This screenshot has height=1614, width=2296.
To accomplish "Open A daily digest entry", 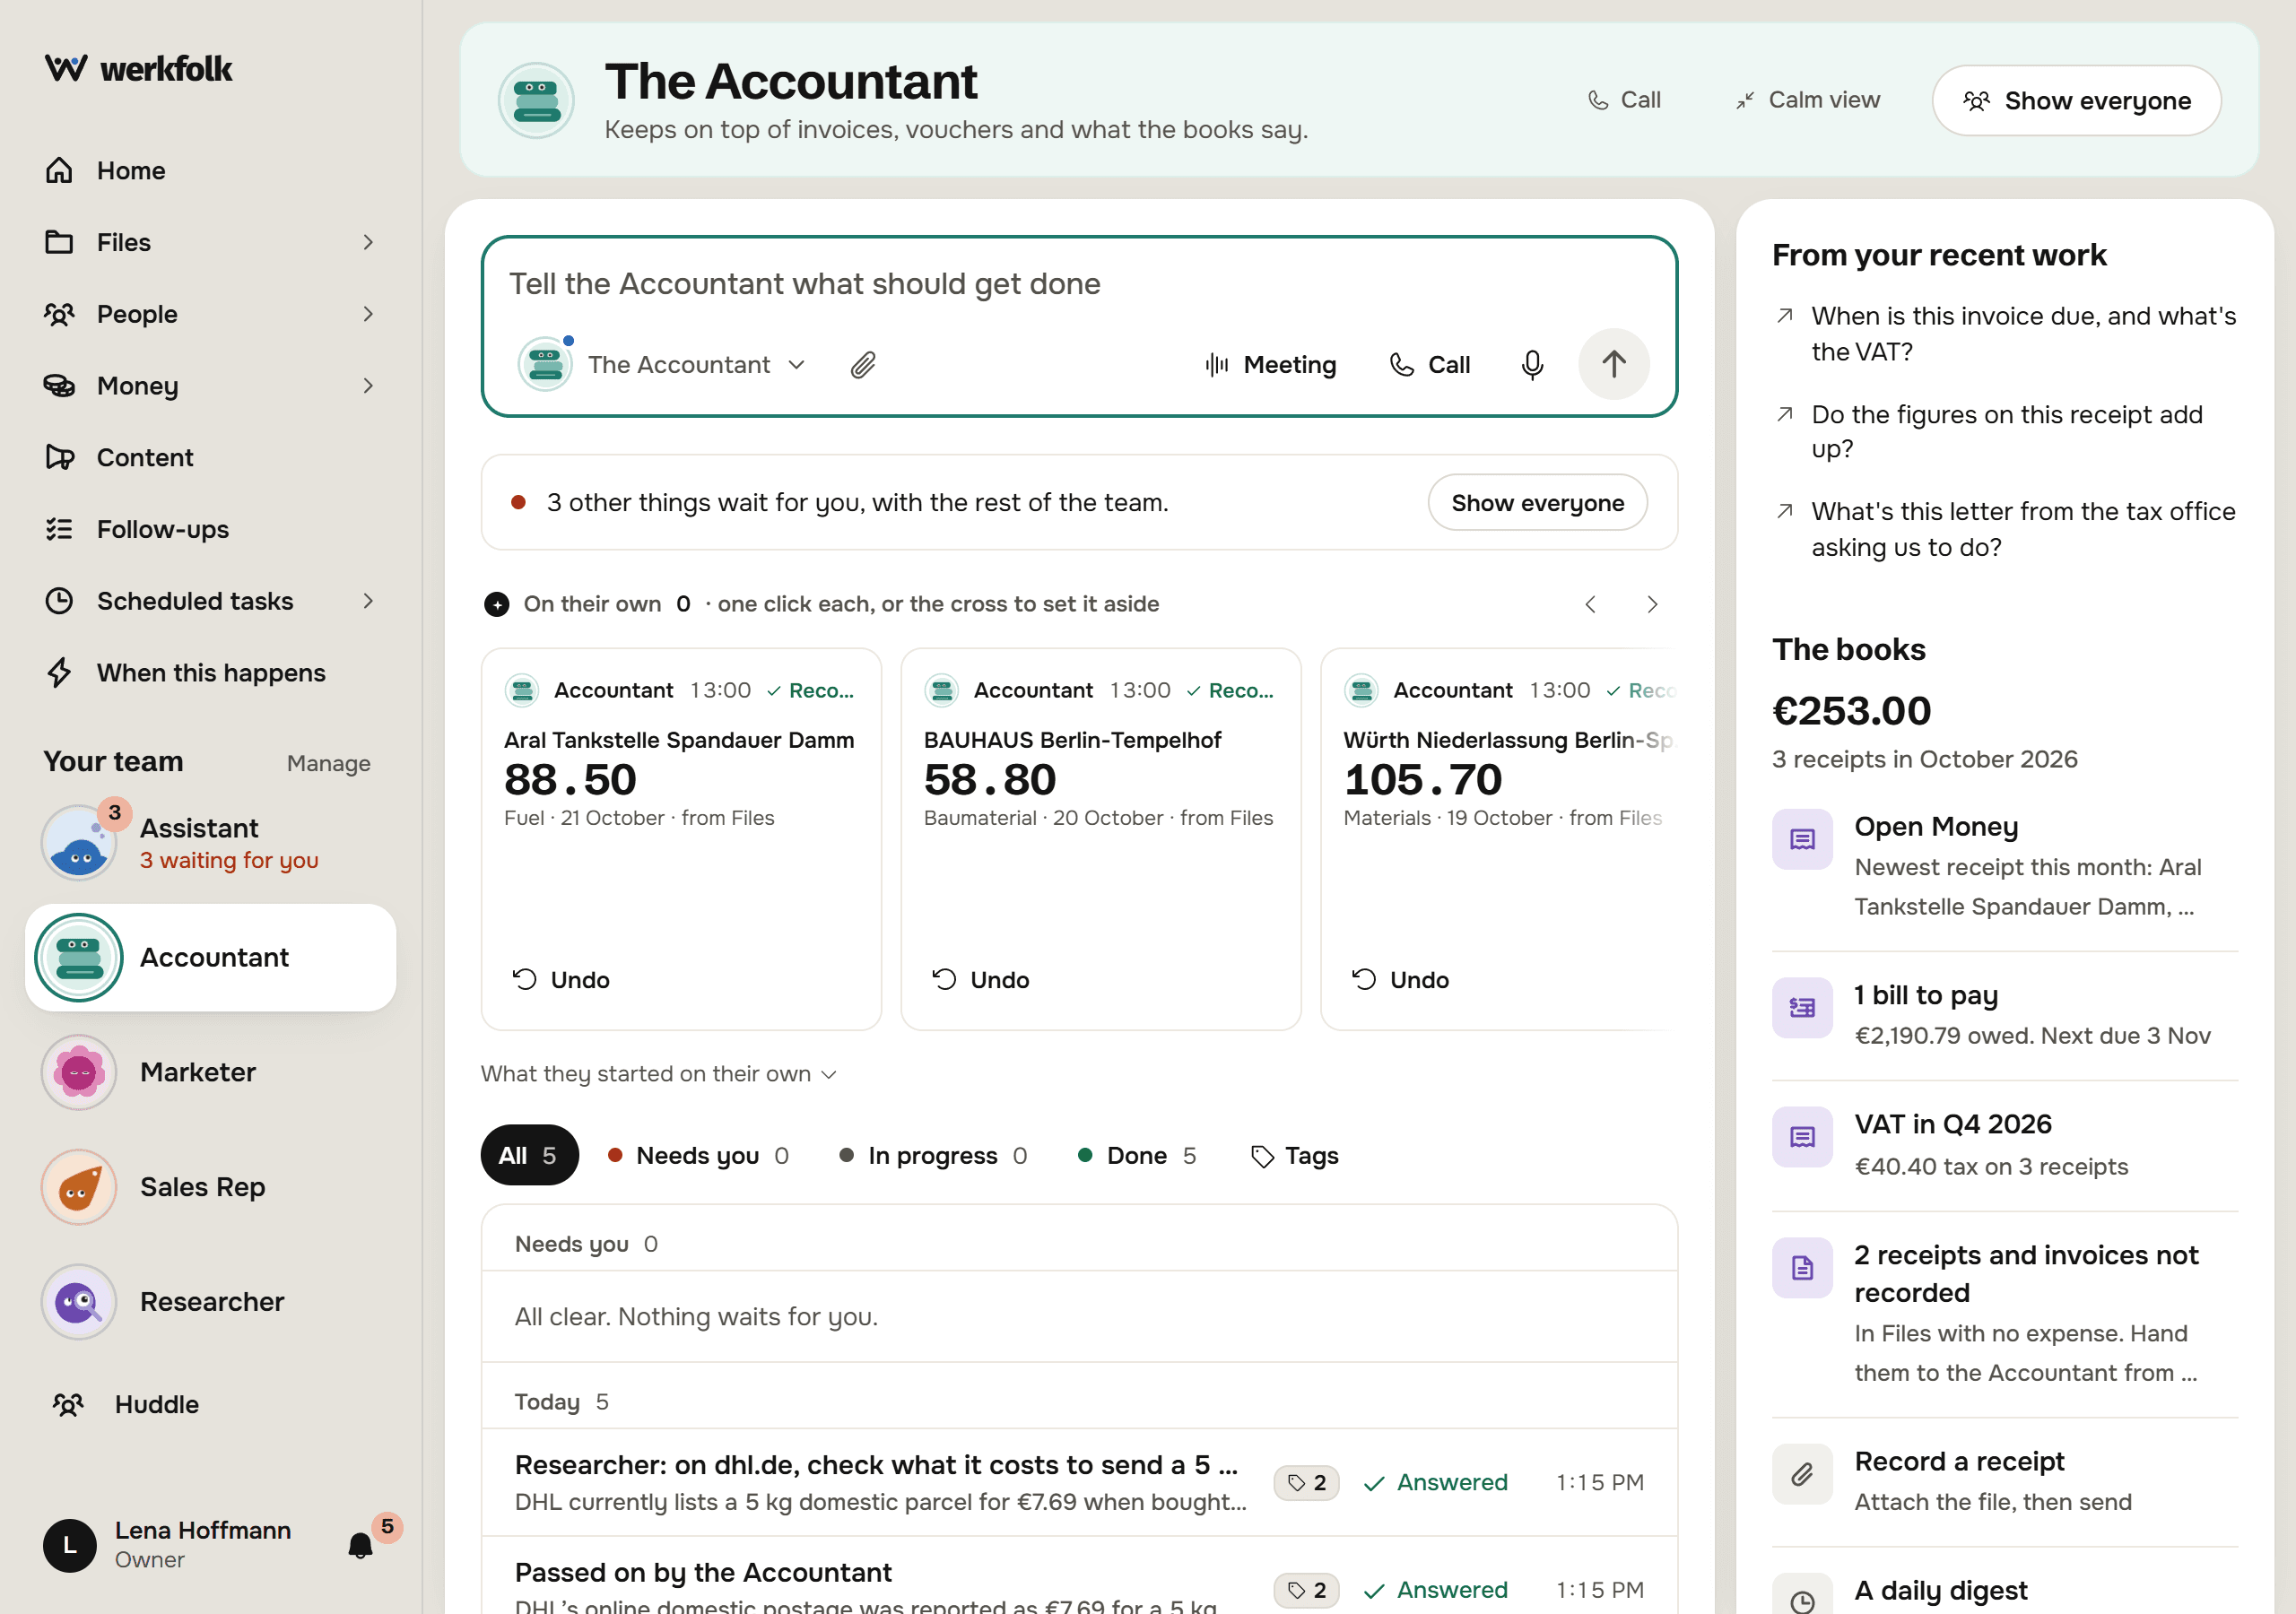I will click(2005, 1591).
